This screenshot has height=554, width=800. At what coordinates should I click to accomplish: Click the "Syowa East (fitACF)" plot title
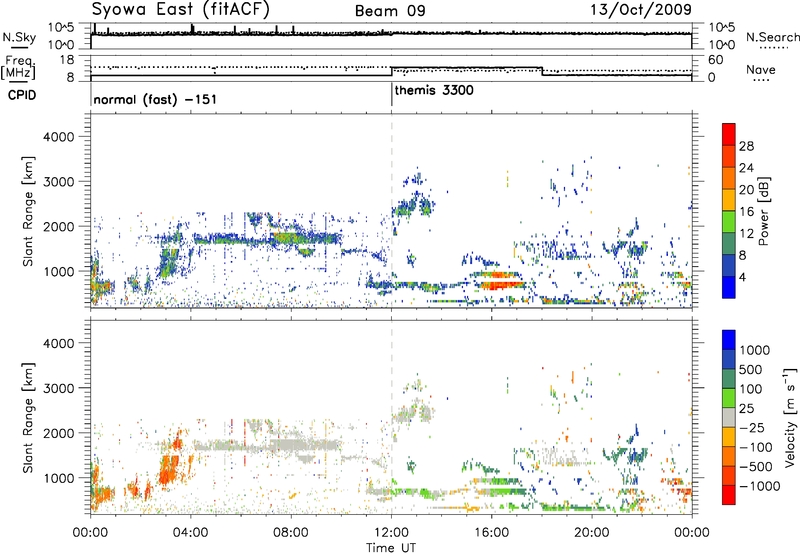pyautogui.click(x=181, y=10)
